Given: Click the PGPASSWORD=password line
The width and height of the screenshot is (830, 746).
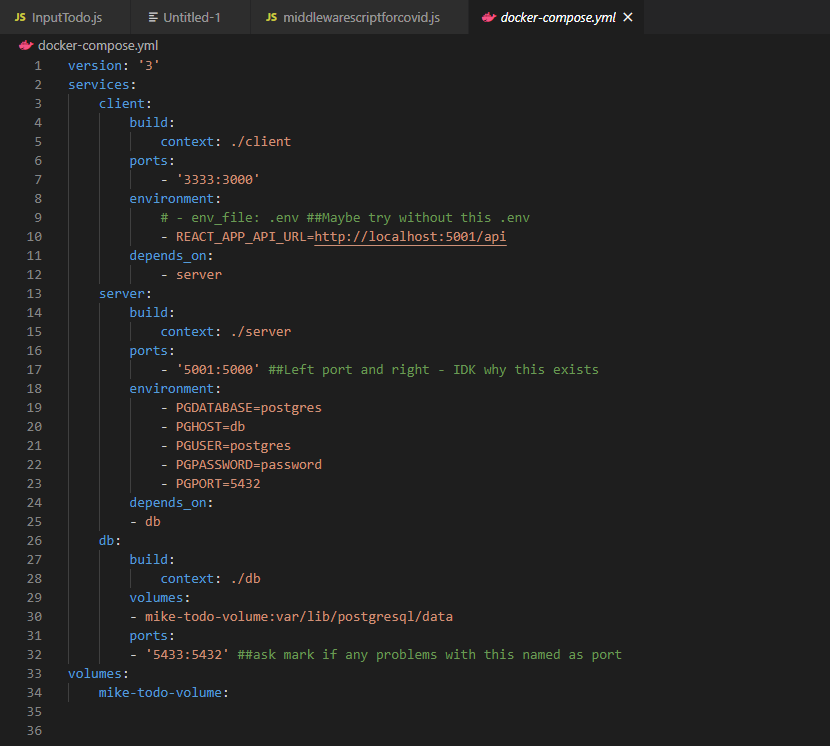Looking at the screenshot, I should pos(248,465).
